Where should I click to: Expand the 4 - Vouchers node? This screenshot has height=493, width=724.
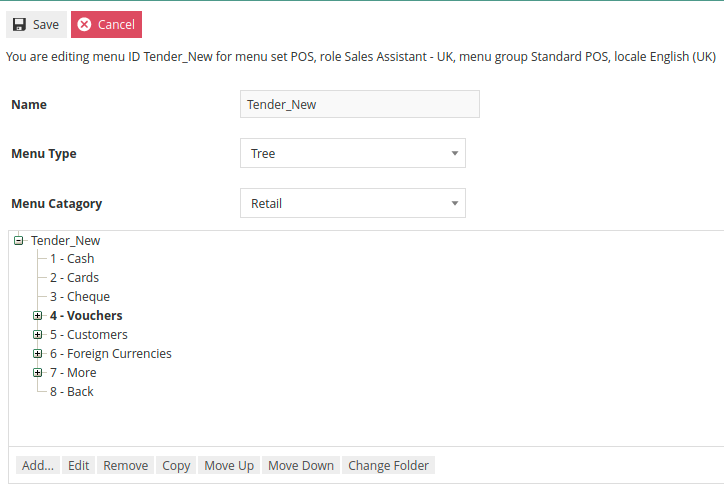pyautogui.click(x=38, y=316)
